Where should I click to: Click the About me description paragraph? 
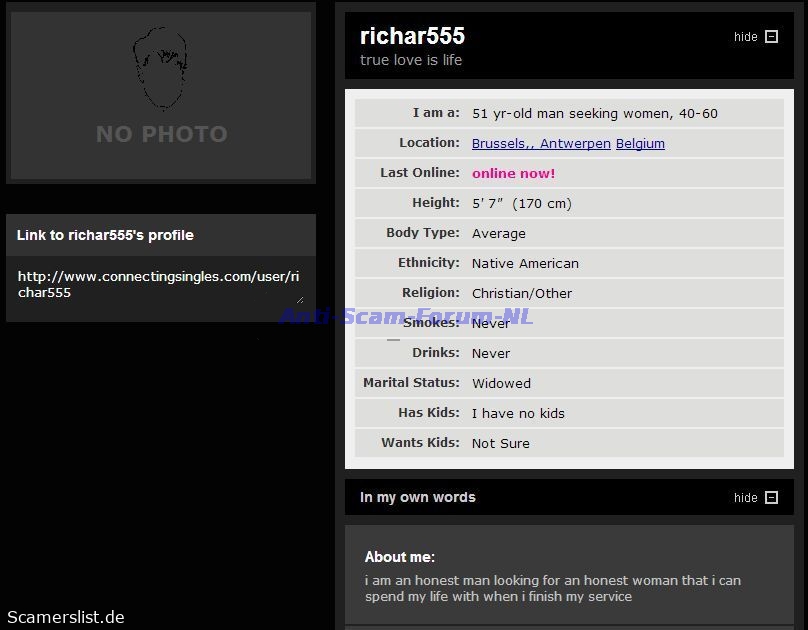point(552,588)
